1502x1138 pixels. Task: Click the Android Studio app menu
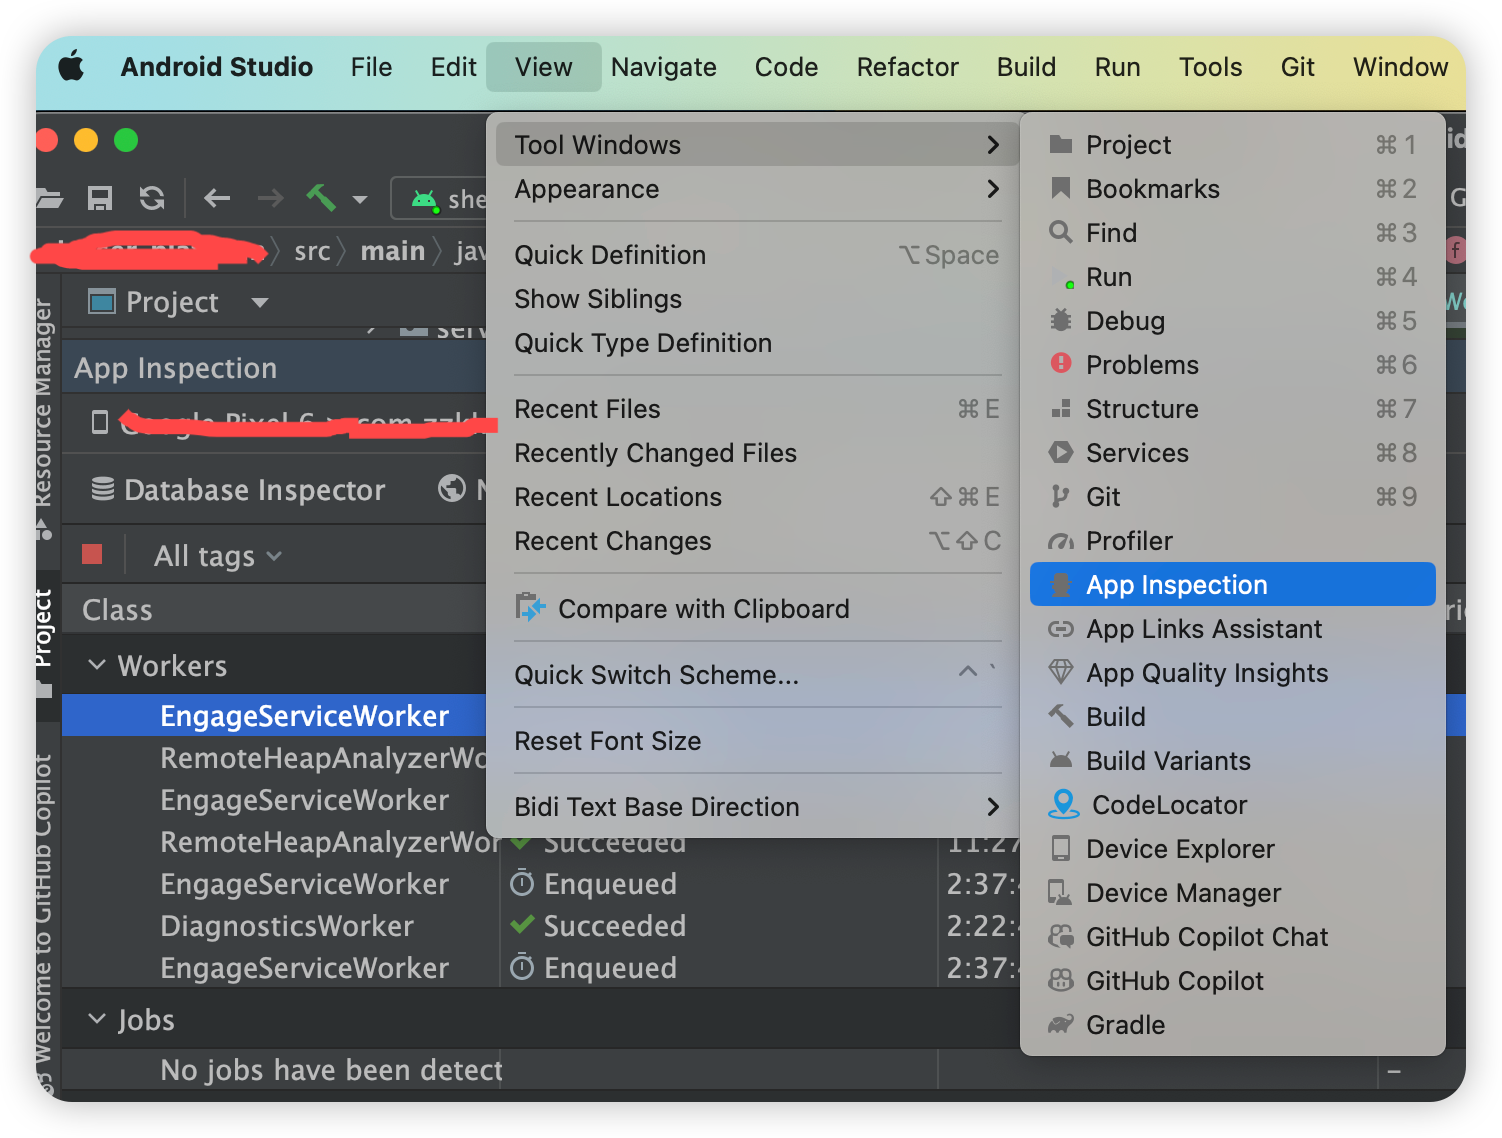(x=217, y=67)
